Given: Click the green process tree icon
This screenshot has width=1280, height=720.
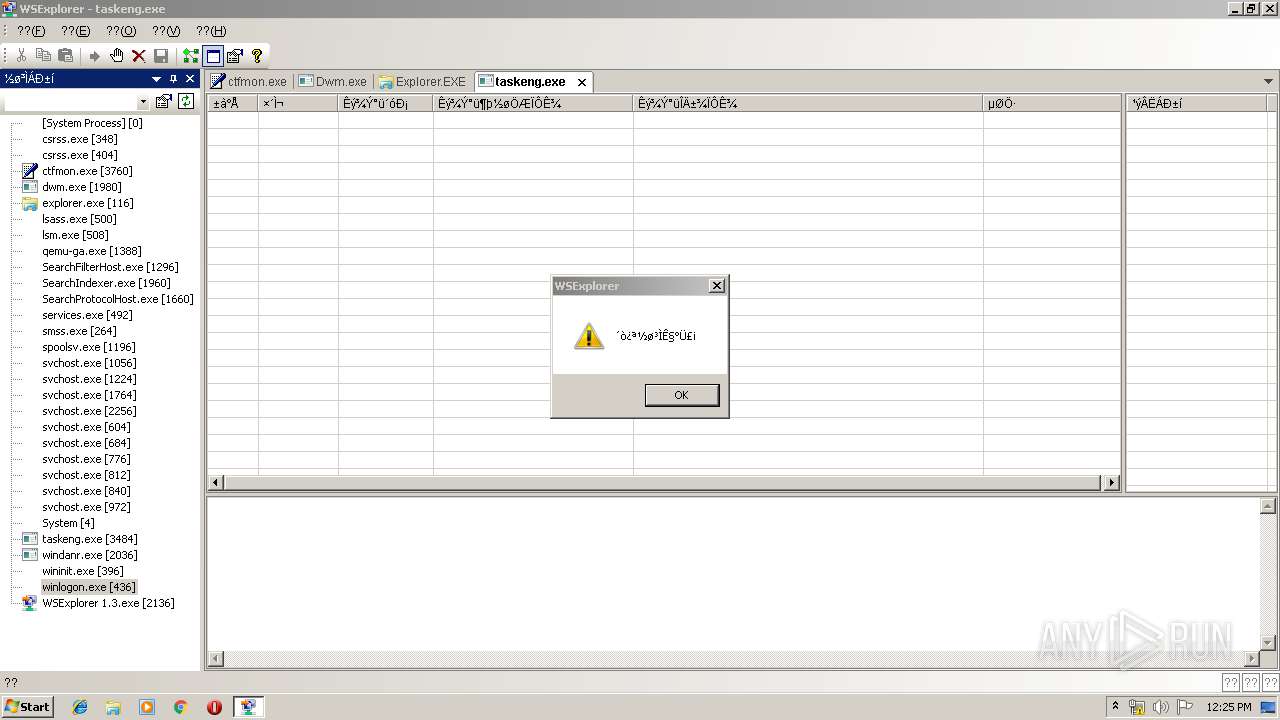Looking at the screenshot, I should [190, 56].
